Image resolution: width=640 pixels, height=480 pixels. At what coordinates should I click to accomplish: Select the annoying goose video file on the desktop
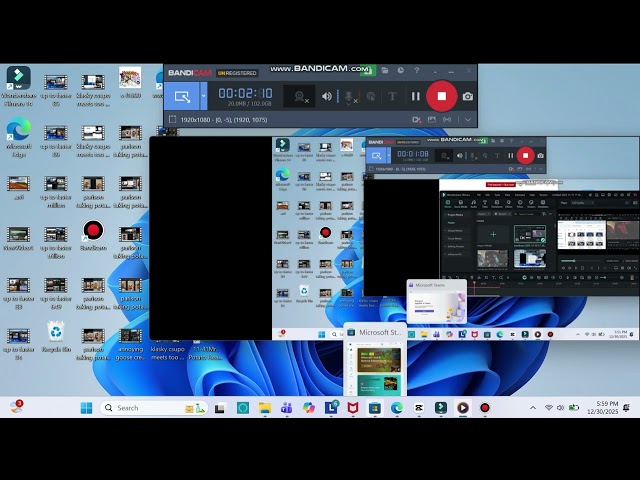point(130,345)
